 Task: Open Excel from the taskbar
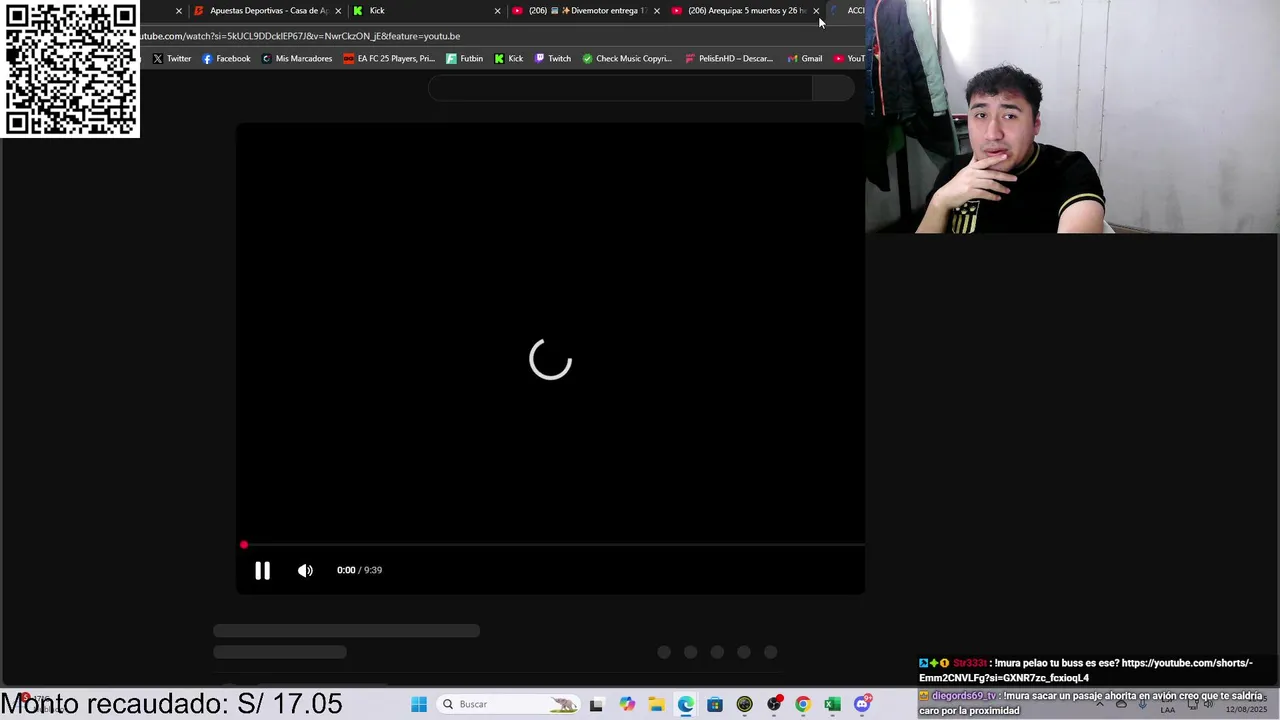click(x=832, y=705)
